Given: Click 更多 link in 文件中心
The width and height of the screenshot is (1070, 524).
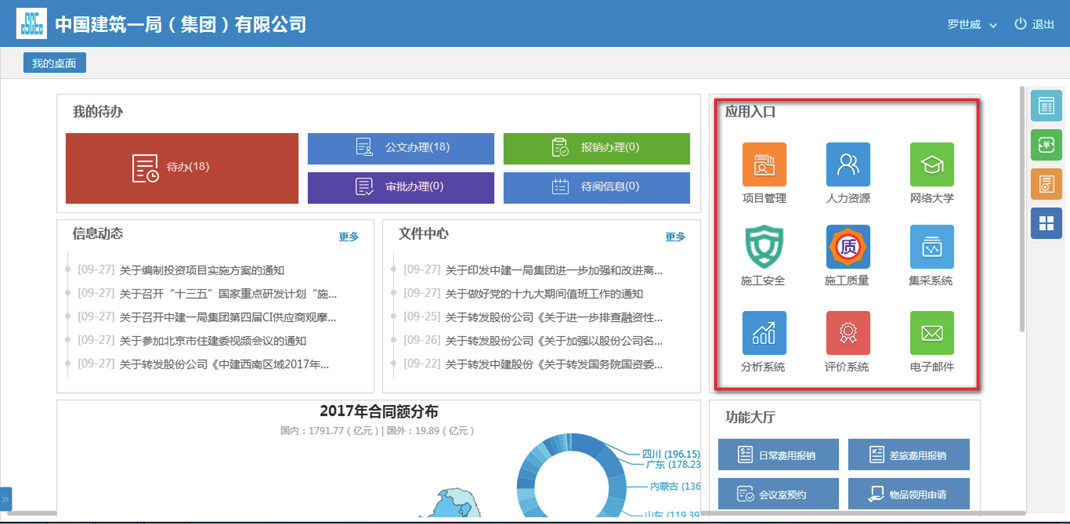Looking at the screenshot, I should click(675, 237).
